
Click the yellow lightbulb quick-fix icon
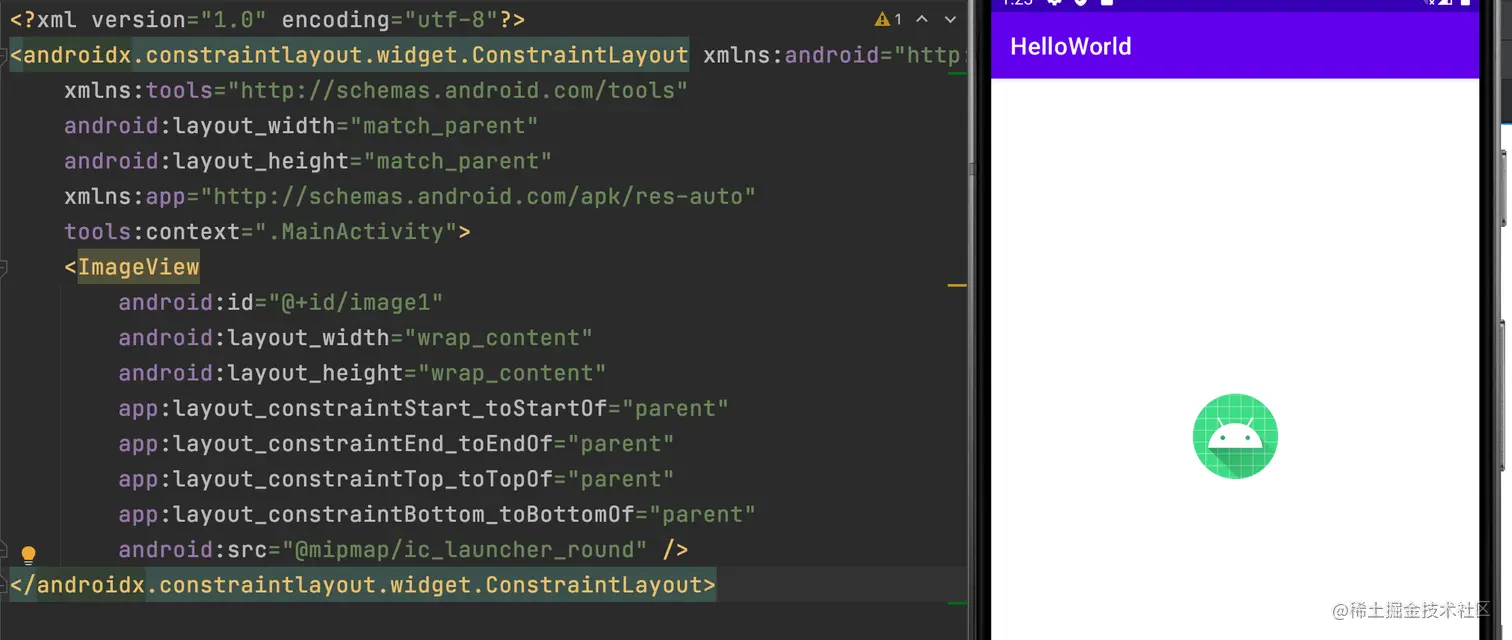pyautogui.click(x=28, y=554)
